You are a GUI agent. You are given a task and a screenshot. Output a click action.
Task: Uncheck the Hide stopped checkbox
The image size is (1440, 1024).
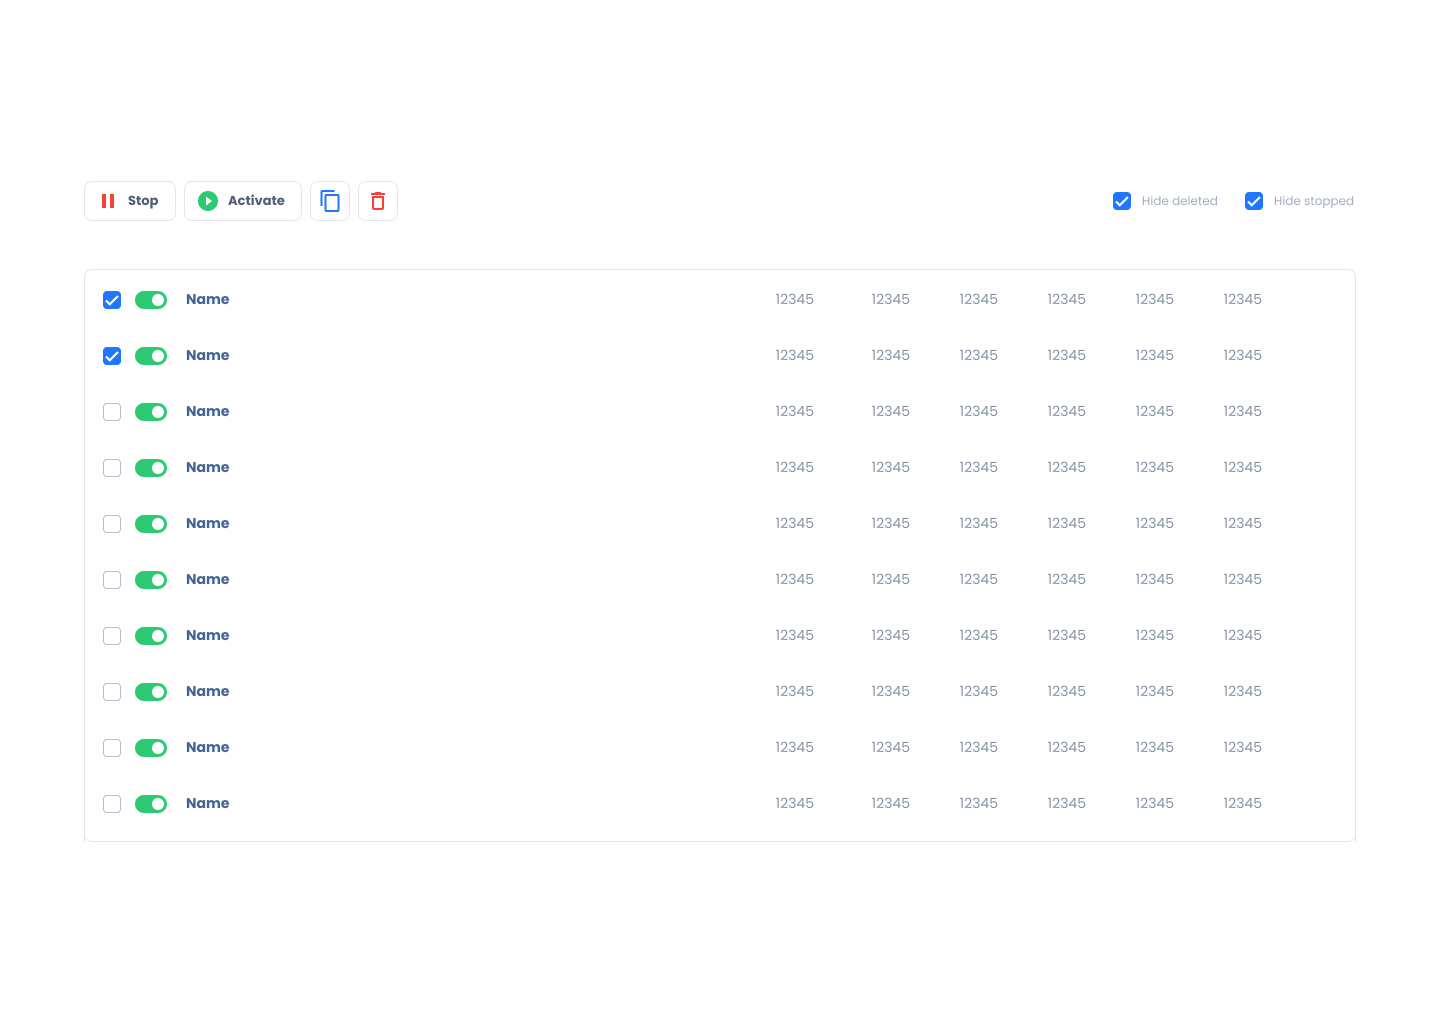[1254, 201]
